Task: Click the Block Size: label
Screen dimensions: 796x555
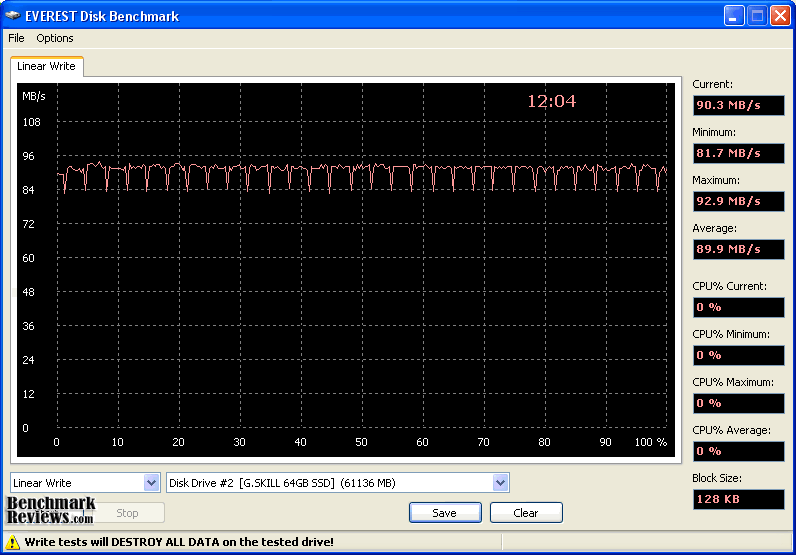Action: coord(717,478)
